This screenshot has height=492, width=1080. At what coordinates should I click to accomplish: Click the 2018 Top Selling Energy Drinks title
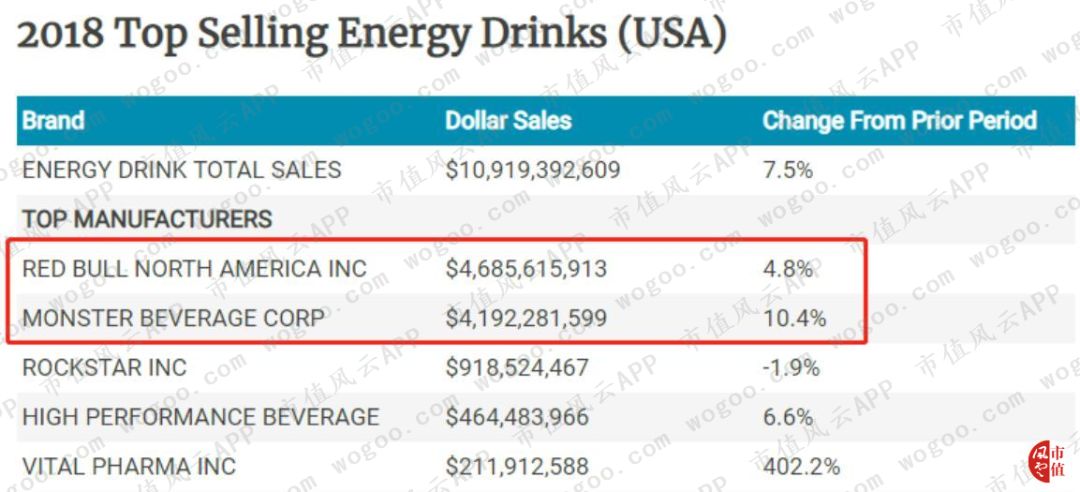[371, 36]
